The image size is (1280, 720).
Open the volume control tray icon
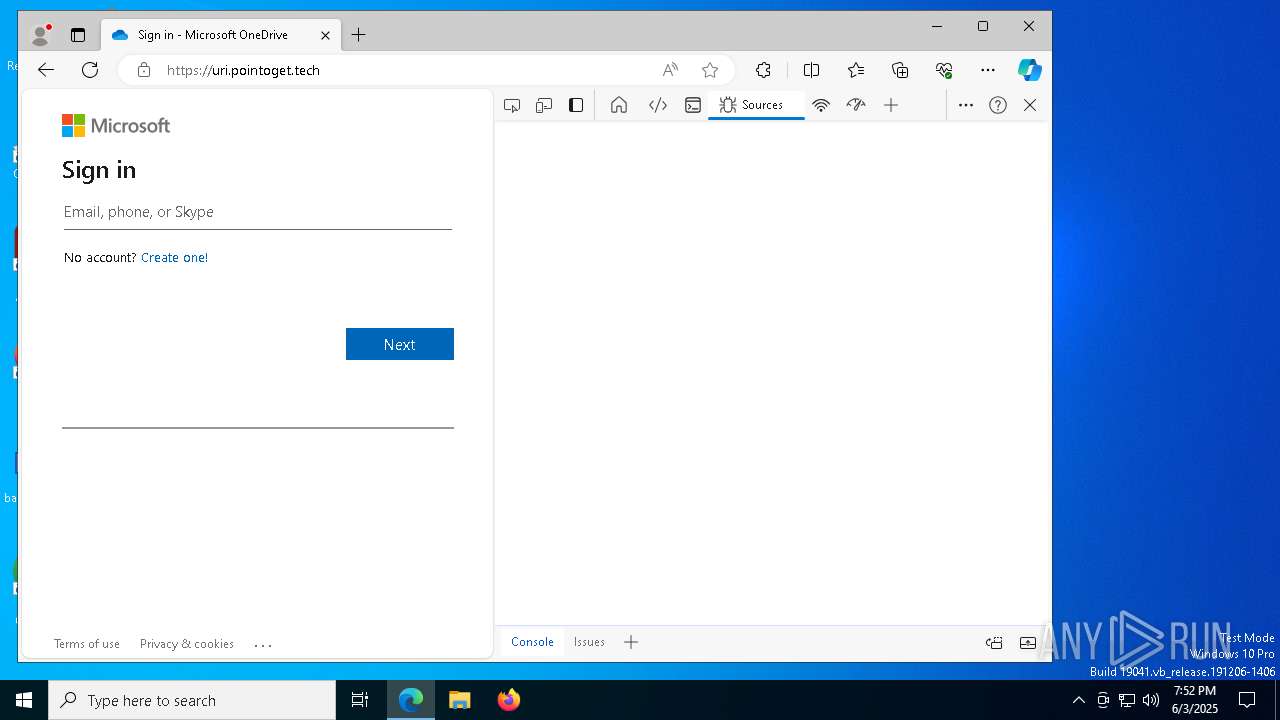tap(1151, 700)
